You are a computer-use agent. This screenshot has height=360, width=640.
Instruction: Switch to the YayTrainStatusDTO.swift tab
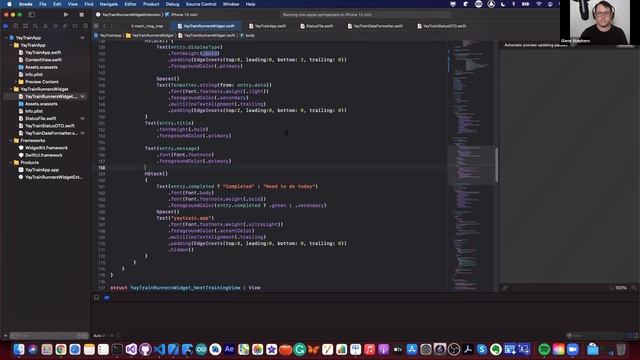(442, 26)
